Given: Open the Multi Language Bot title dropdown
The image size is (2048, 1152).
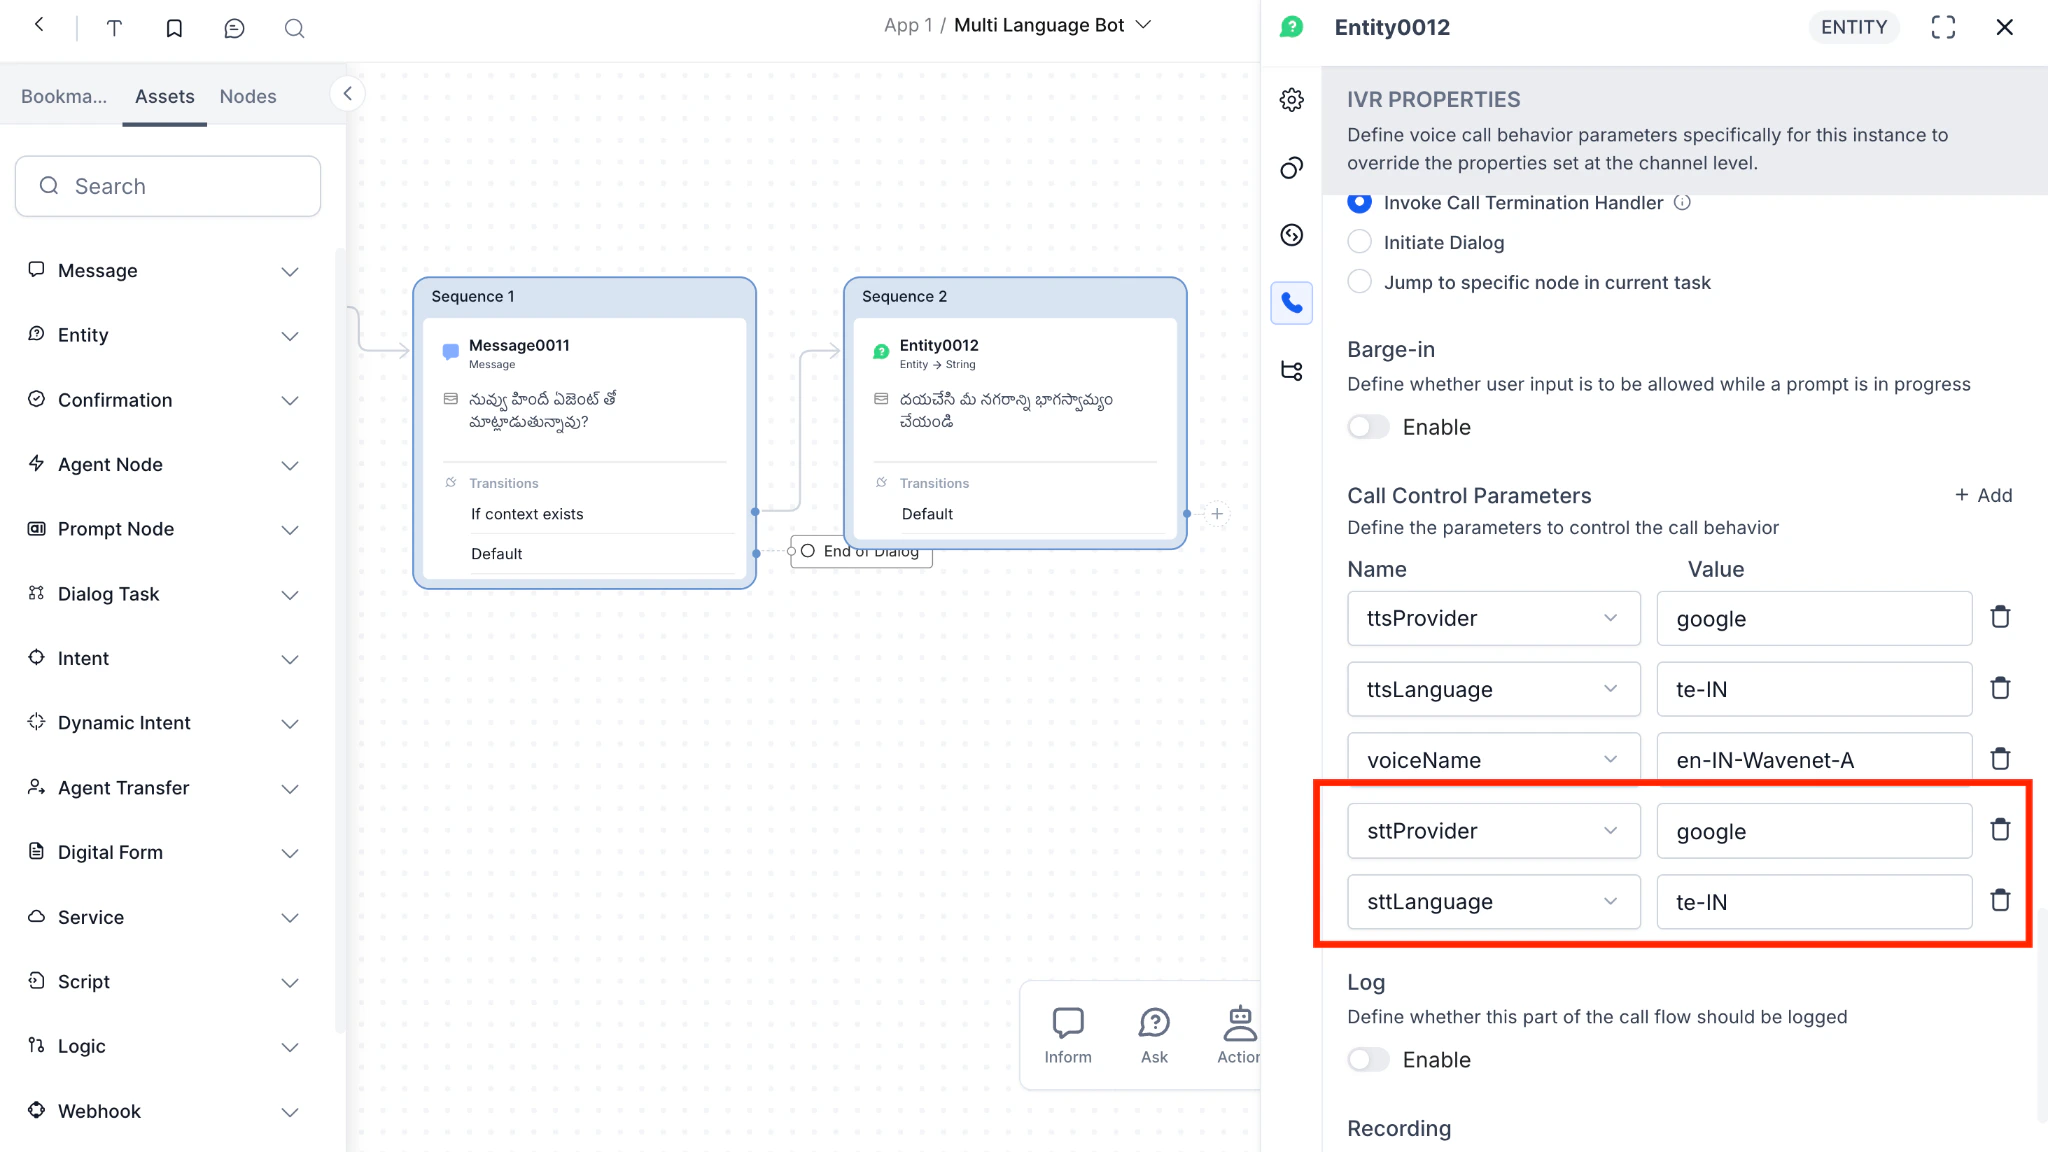Looking at the screenshot, I should coord(1144,25).
